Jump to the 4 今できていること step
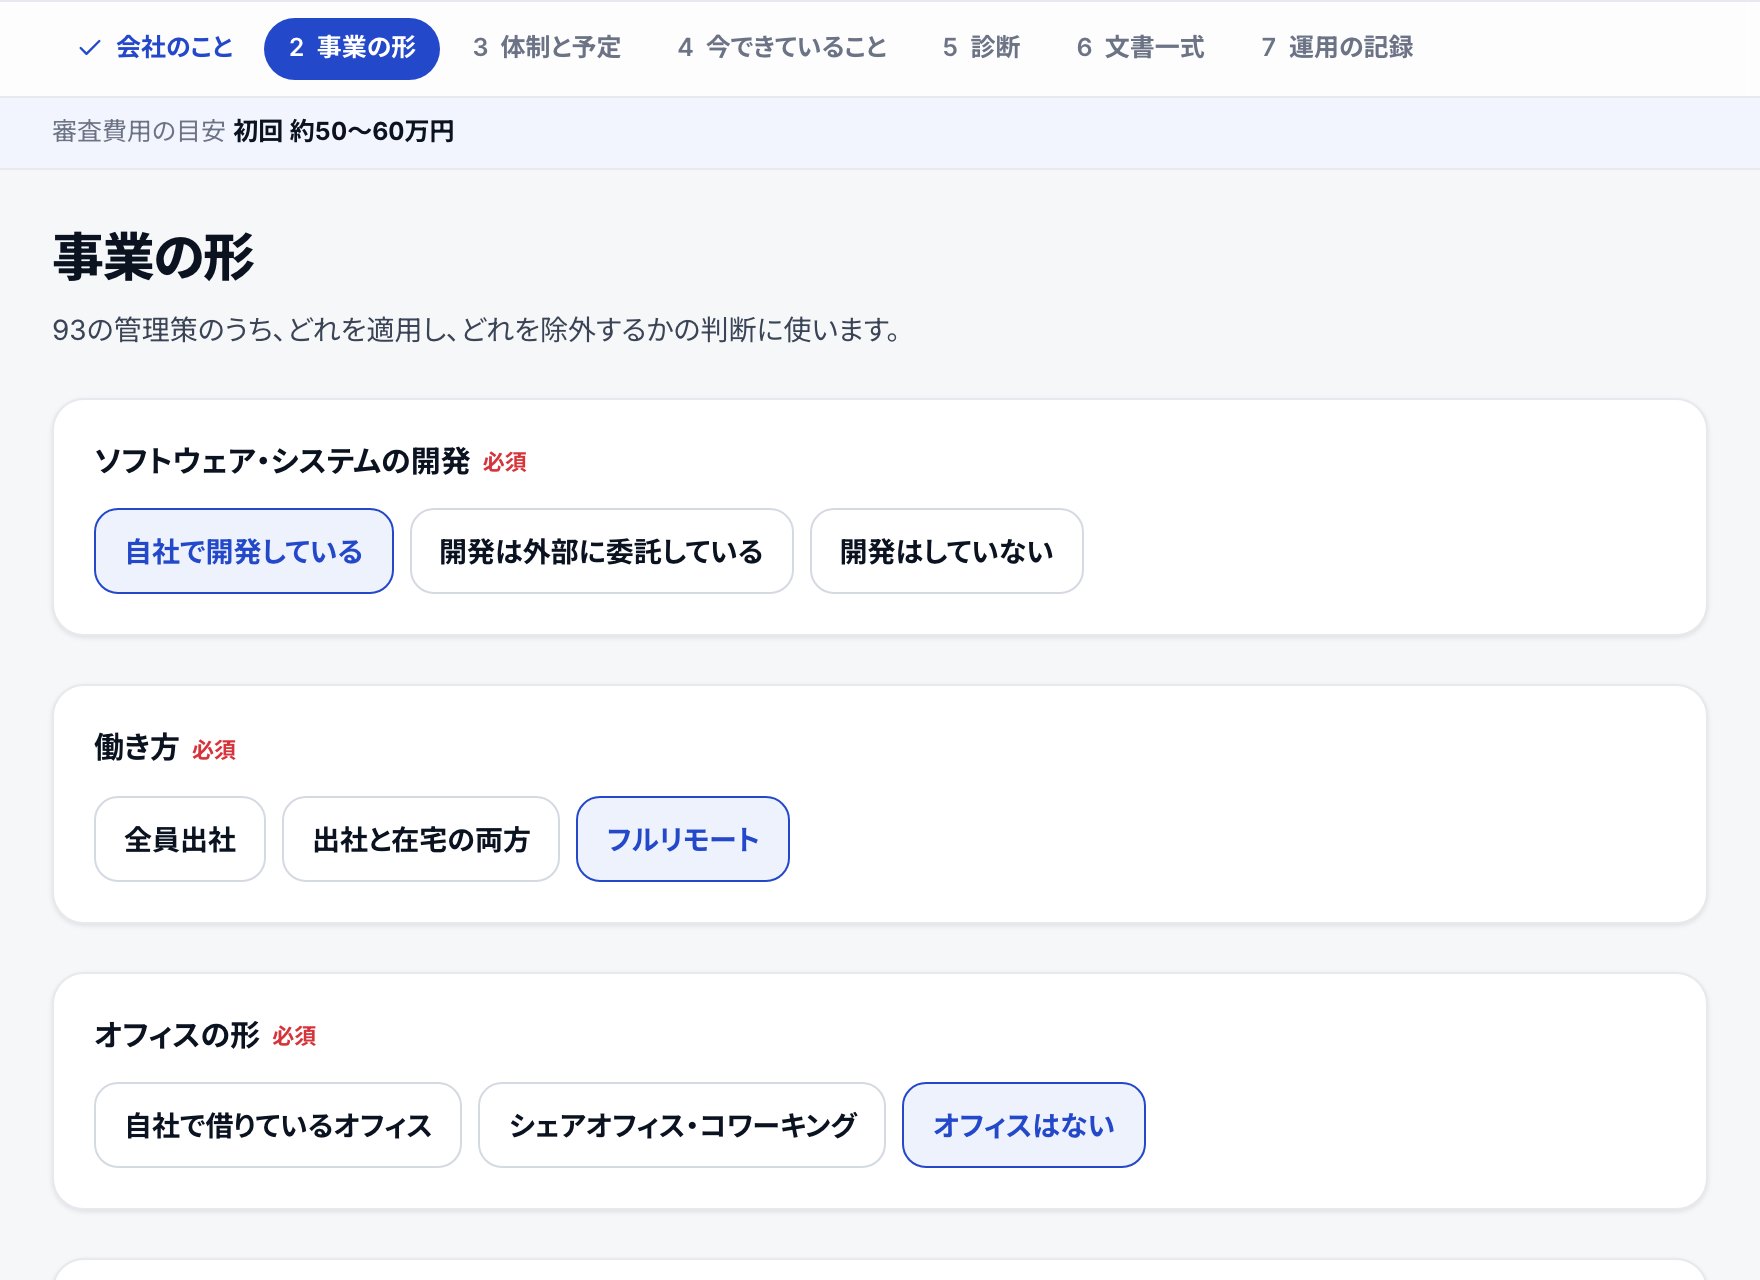 [782, 47]
